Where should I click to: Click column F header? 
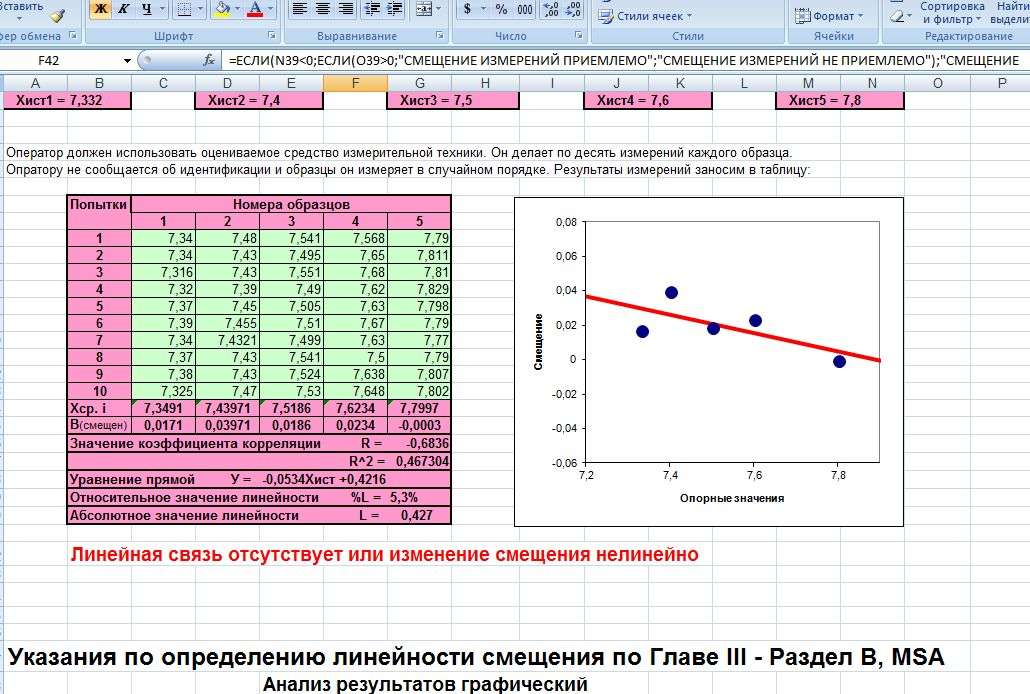pos(357,83)
